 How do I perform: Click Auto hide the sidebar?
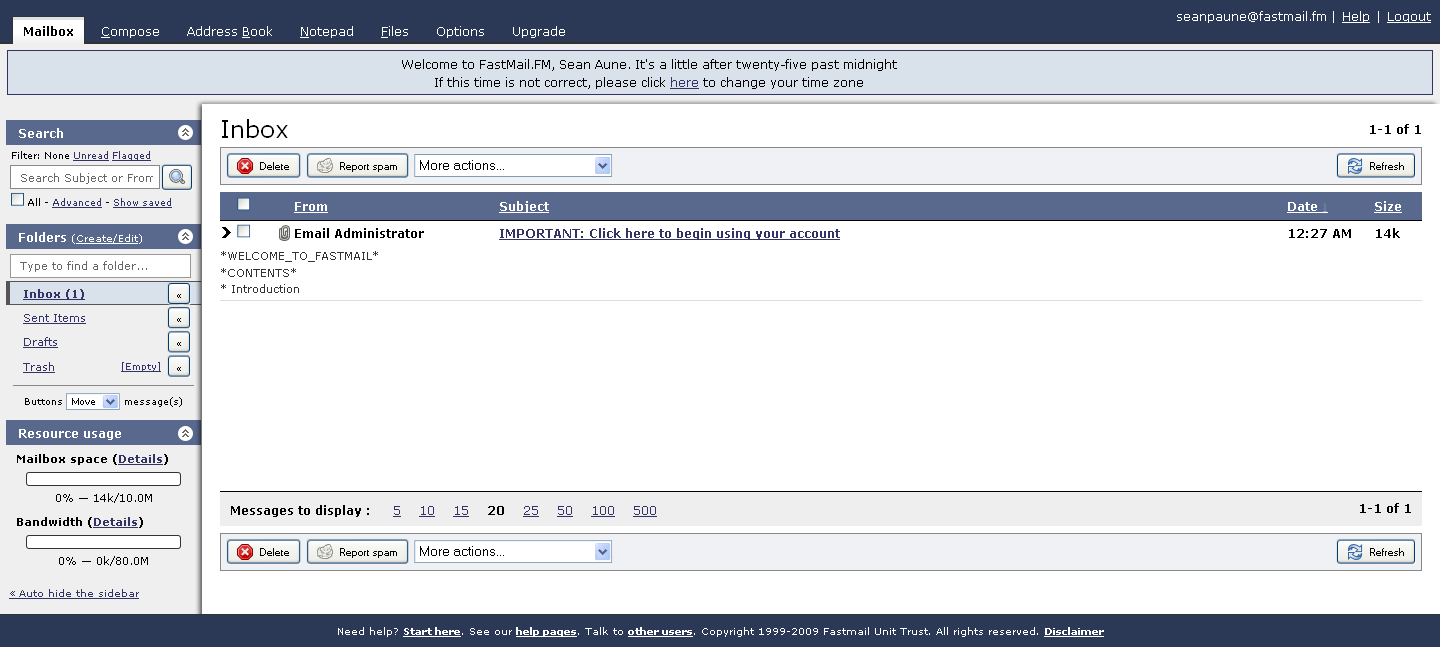(x=74, y=594)
